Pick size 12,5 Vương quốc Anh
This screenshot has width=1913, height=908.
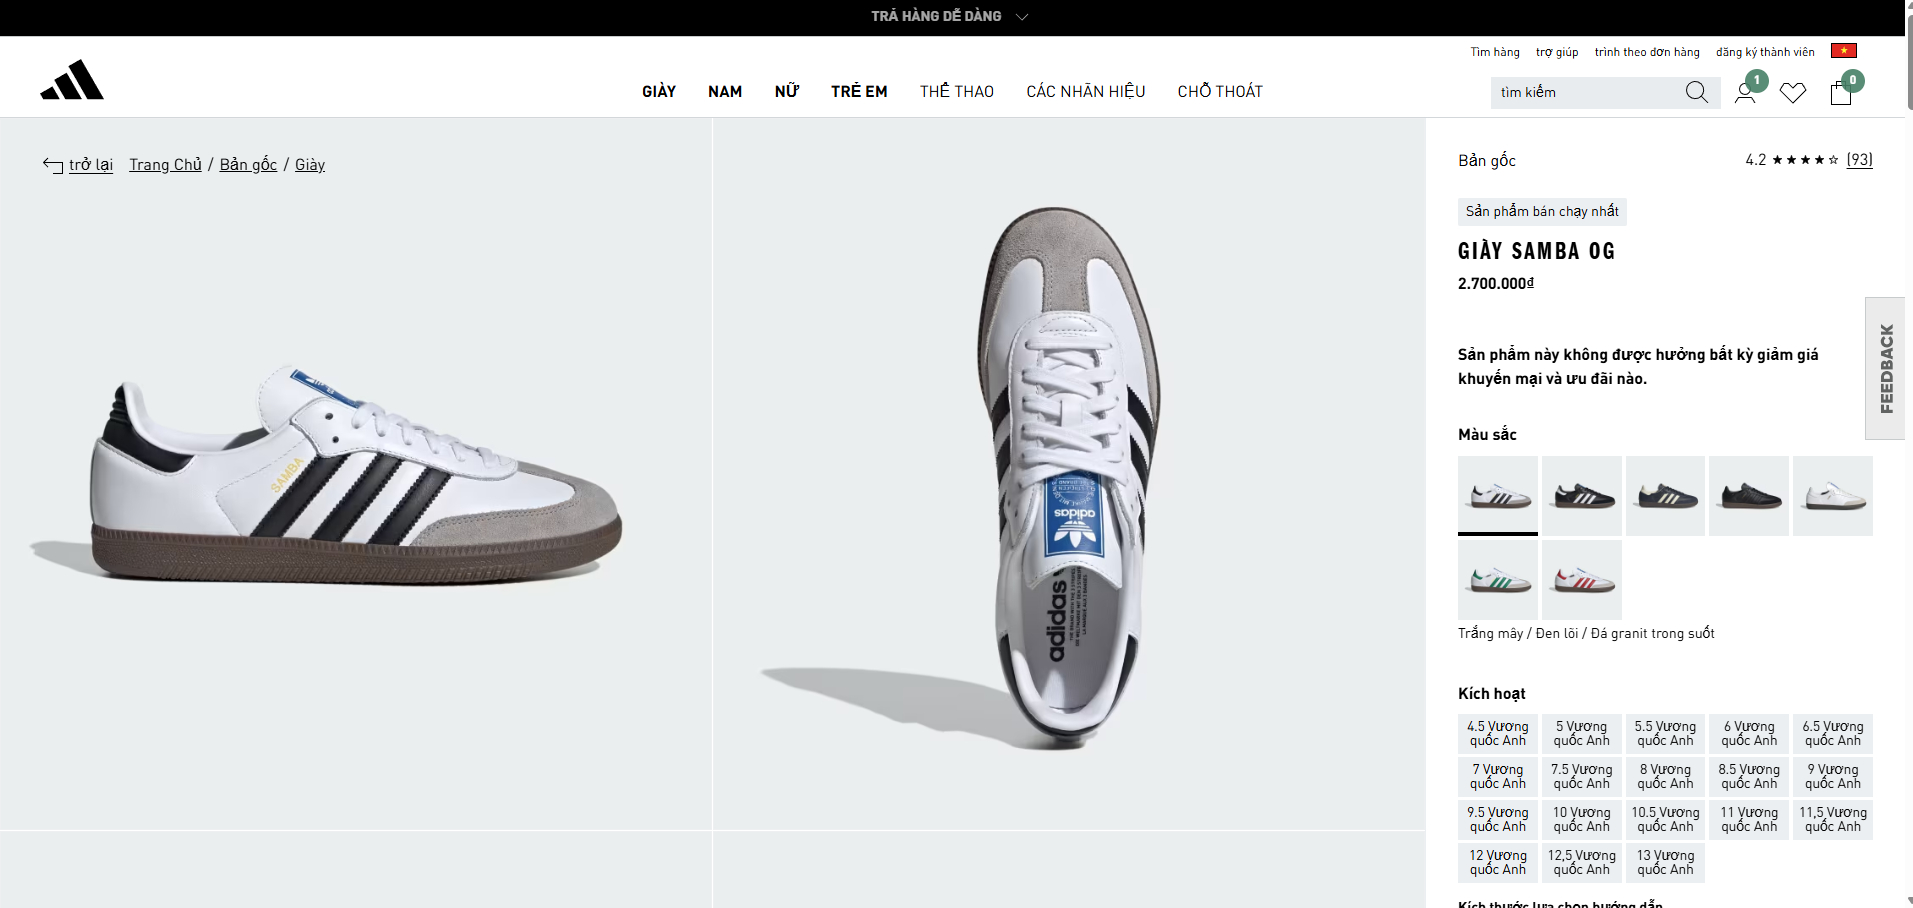click(1582, 863)
